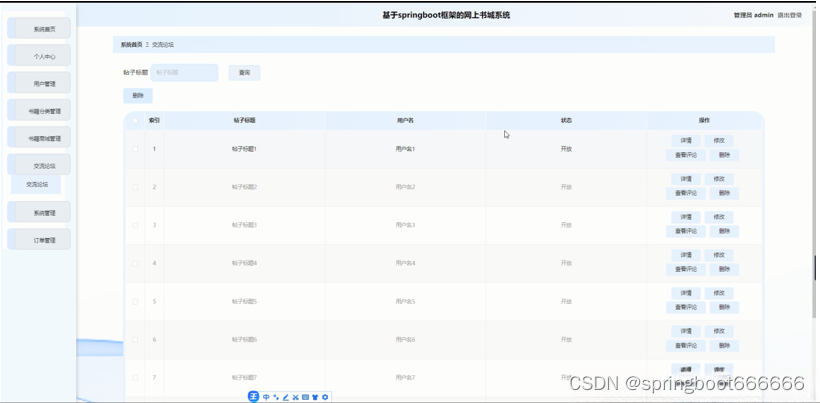Go to 系统首页 via the breadcrumb
The image size is (820, 403).
pyautogui.click(x=131, y=45)
